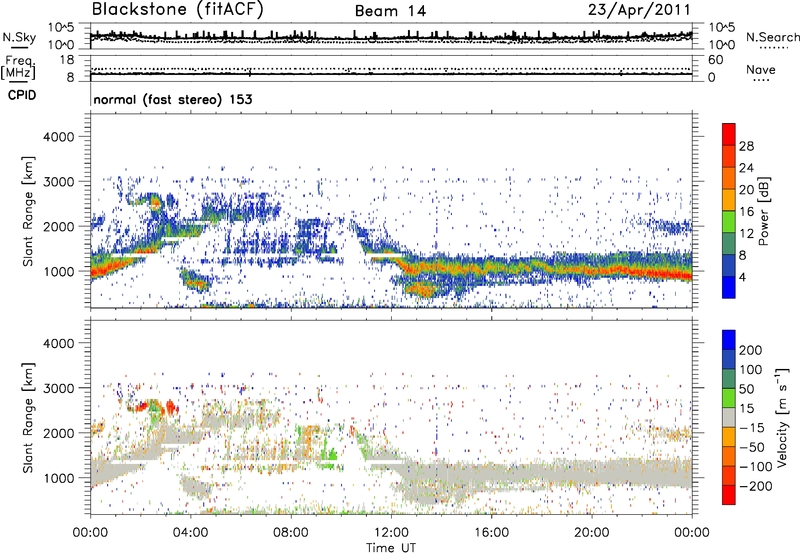Click the 'Power [dB]' color bar label
Viewport: 800px width, 554px height.
[763, 211]
